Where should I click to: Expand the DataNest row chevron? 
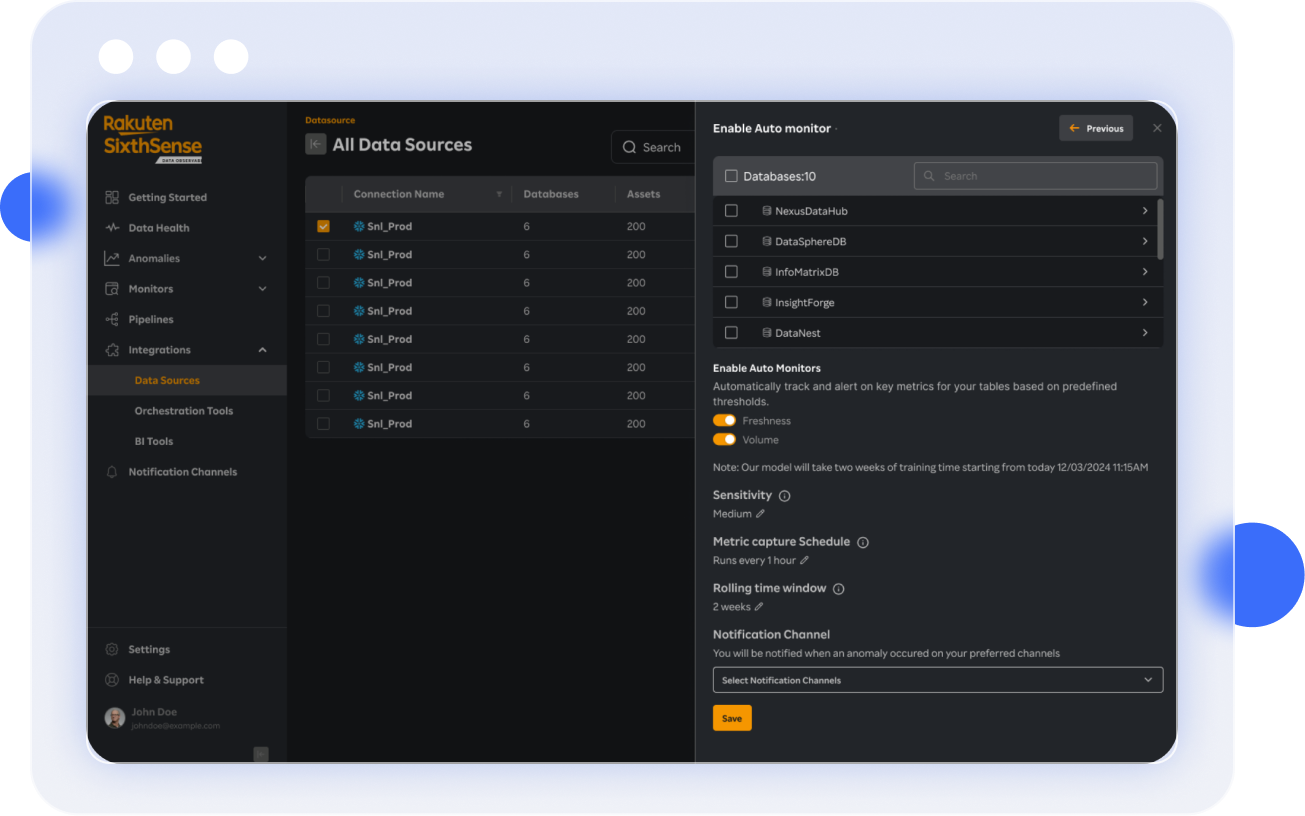[1145, 333]
